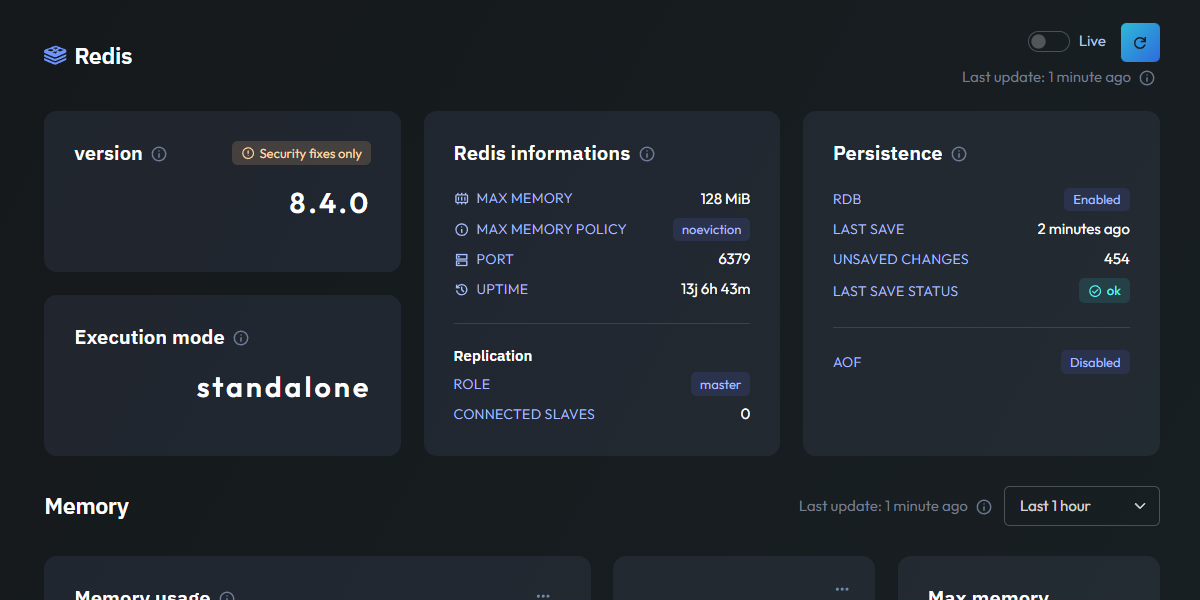This screenshot has width=1200, height=600.
Task: Click the CONNECTED SLAVES label
Action: tap(524, 414)
